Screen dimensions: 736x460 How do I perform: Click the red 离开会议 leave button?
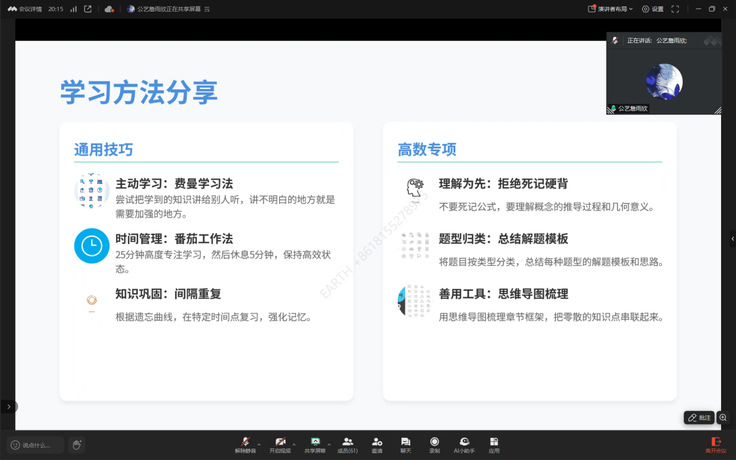pyautogui.click(x=715, y=443)
